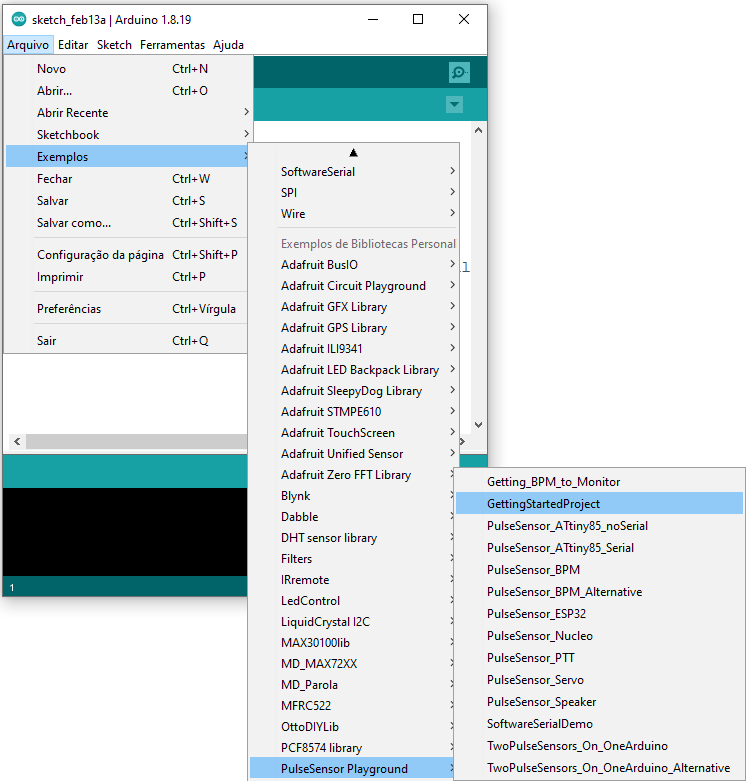Expand the Sketchbook submenu
The width and height of the screenshot is (747, 781).
pyautogui.click(x=126, y=134)
